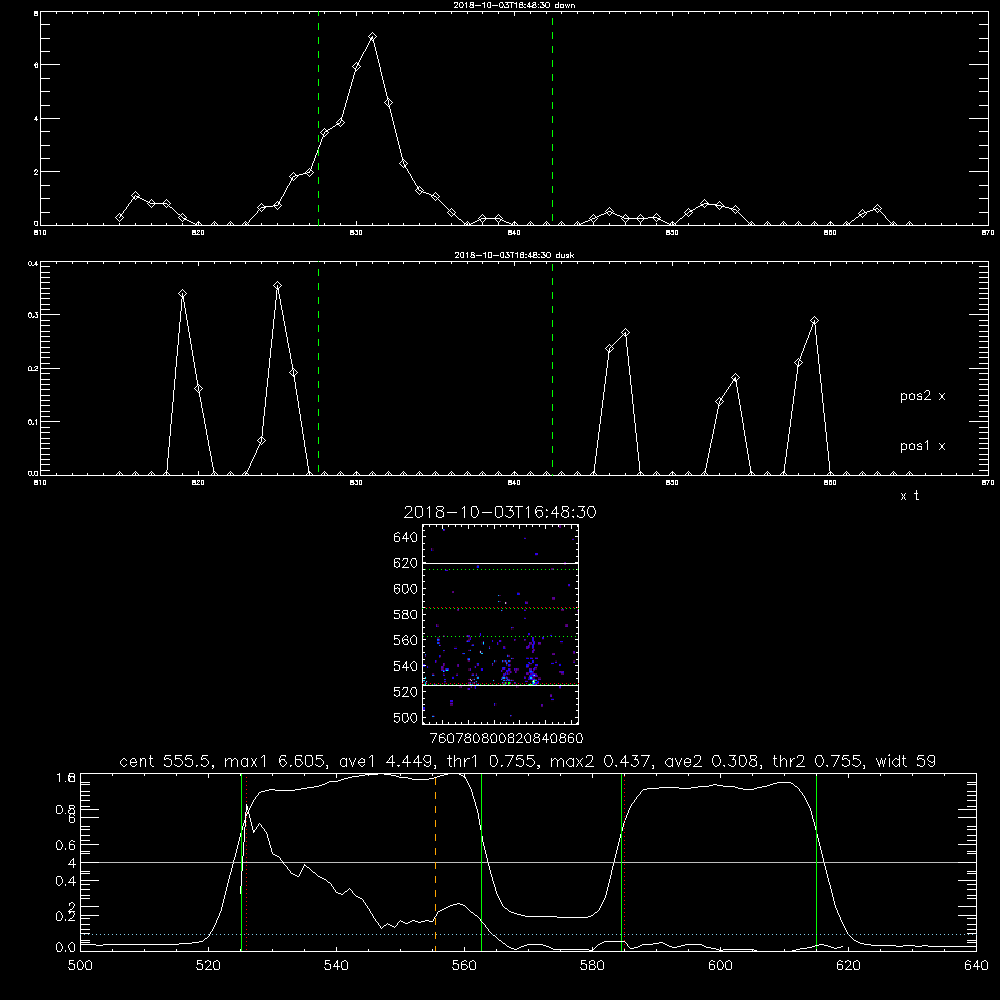Click the 'cent 555.5' value in stats line
Viewport: 1000px width, 1000px height.
(166, 761)
